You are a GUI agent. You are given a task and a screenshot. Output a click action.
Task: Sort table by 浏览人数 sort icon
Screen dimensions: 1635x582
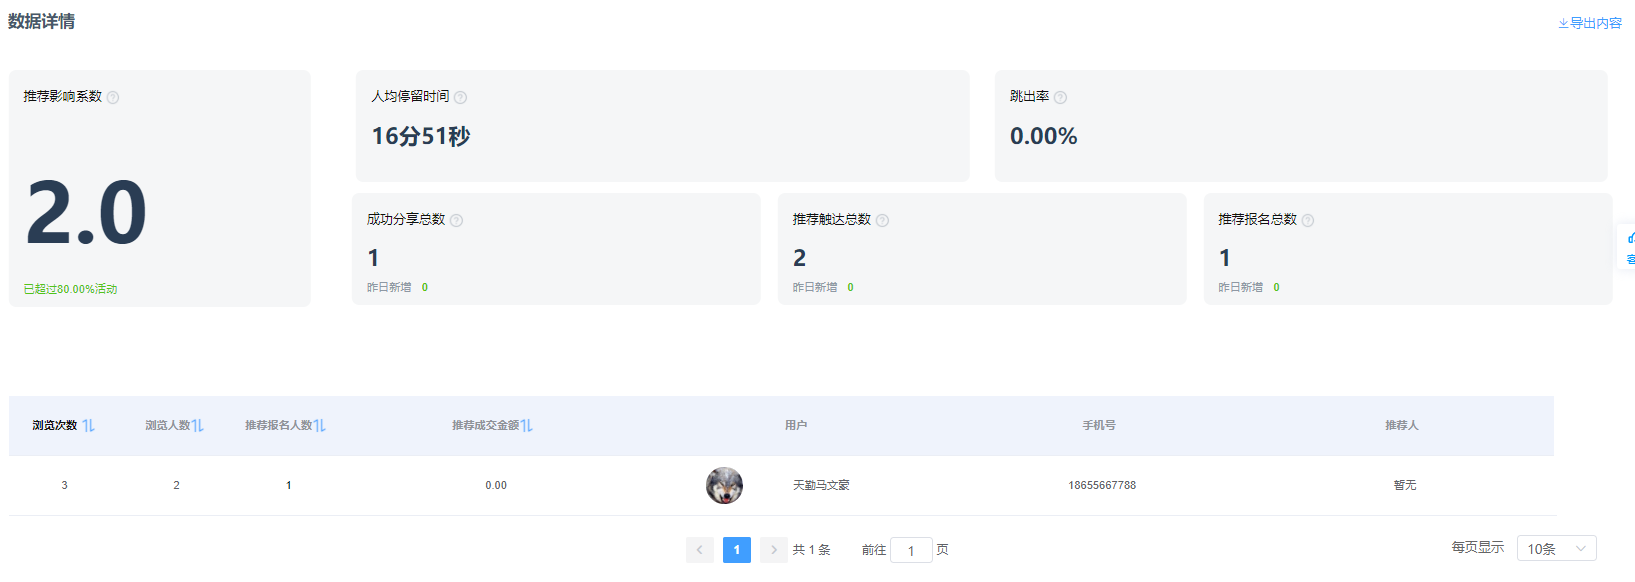198,425
